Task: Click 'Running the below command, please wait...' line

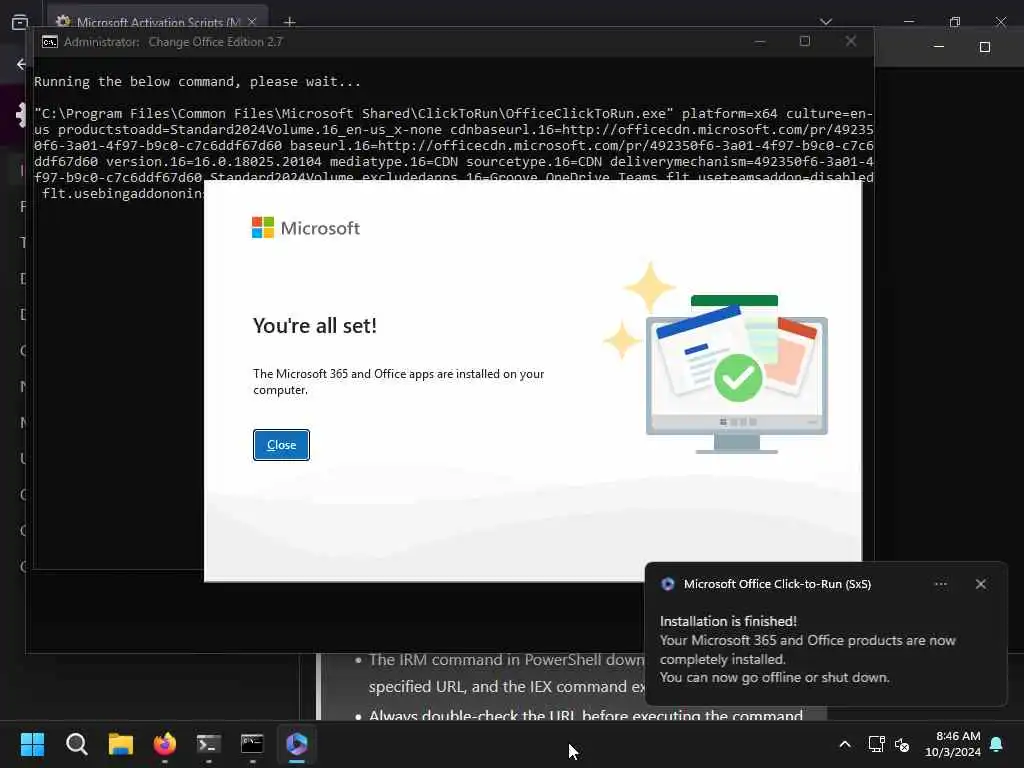Action: coord(197,82)
